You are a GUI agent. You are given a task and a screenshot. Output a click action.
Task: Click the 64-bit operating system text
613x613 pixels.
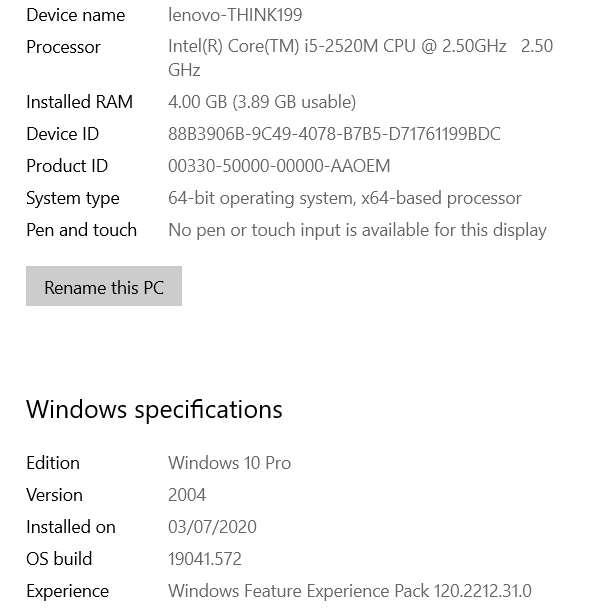pos(345,198)
